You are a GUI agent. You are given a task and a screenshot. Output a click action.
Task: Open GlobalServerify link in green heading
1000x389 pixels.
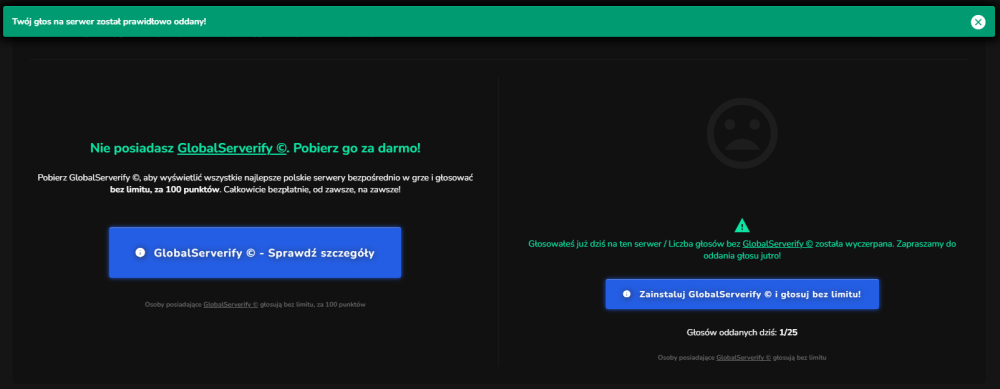tap(232, 149)
